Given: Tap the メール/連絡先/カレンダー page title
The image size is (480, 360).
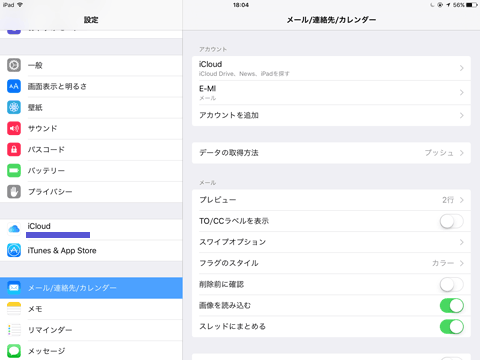Looking at the screenshot, I should (x=331, y=20).
